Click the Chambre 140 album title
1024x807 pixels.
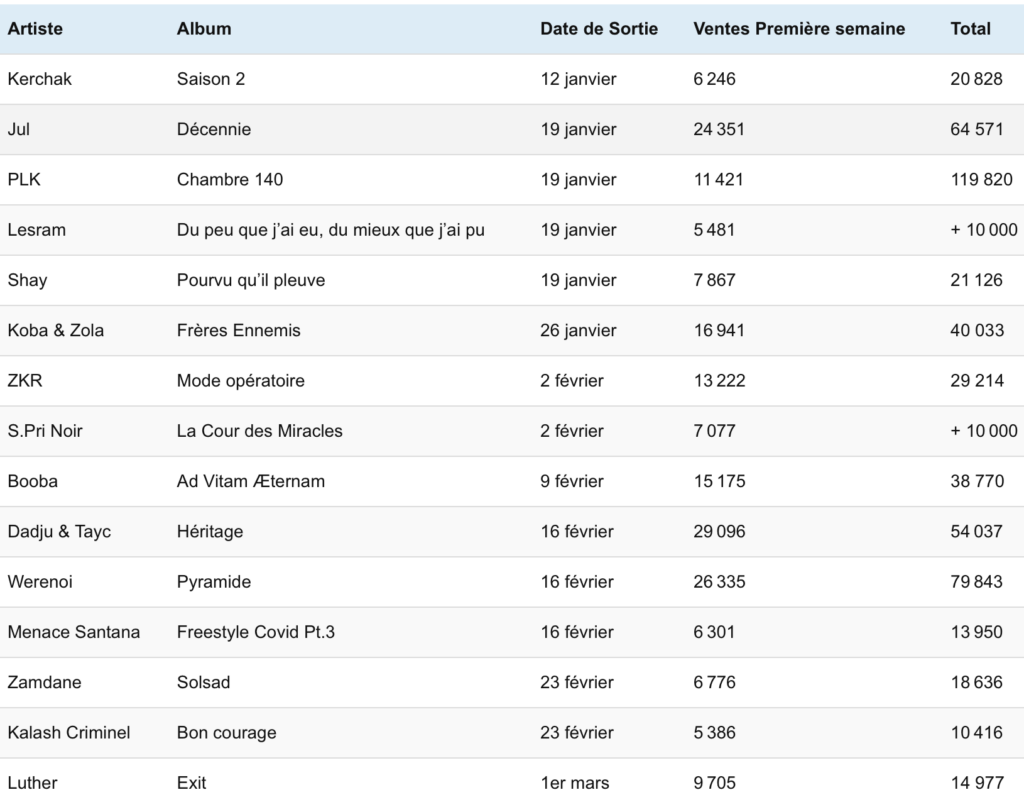pyautogui.click(x=230, y=180)
